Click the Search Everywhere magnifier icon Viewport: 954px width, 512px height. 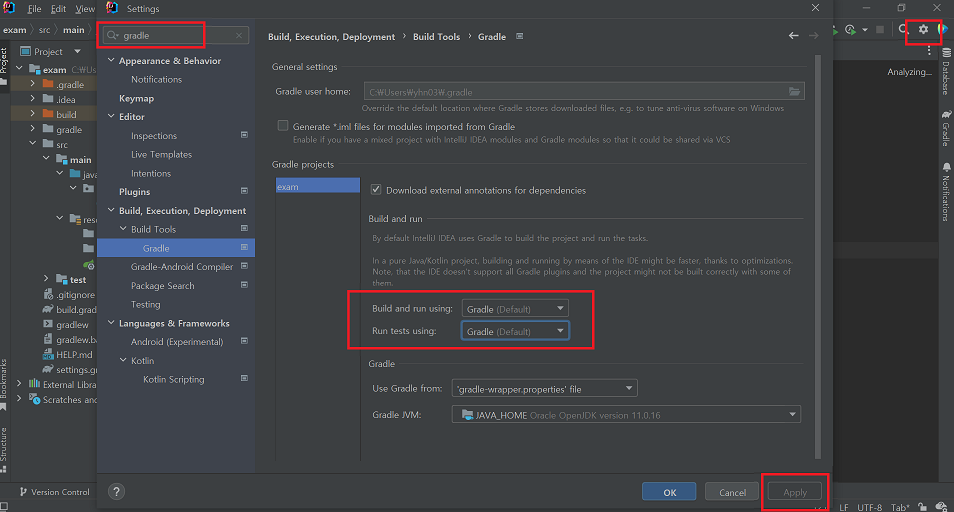(904, 29)
